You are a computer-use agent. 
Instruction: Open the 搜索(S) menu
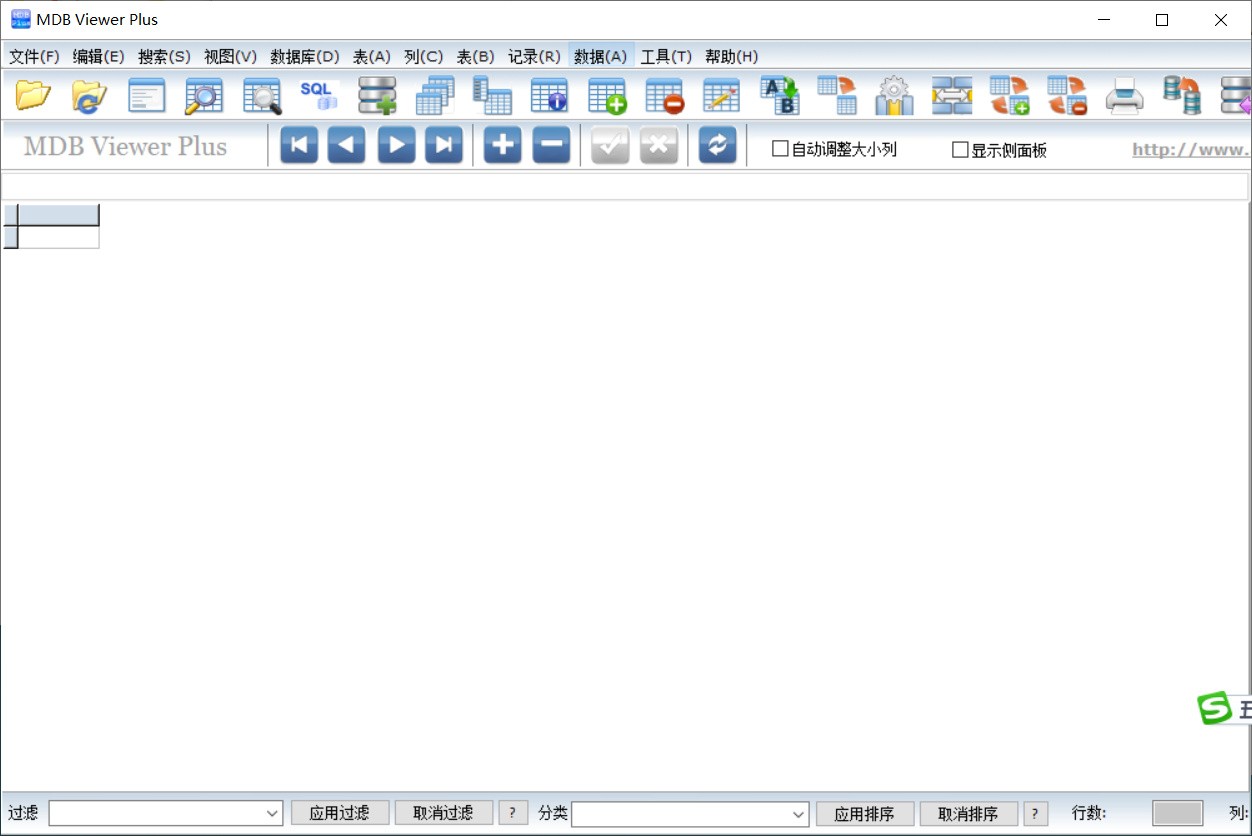[164, 56]
